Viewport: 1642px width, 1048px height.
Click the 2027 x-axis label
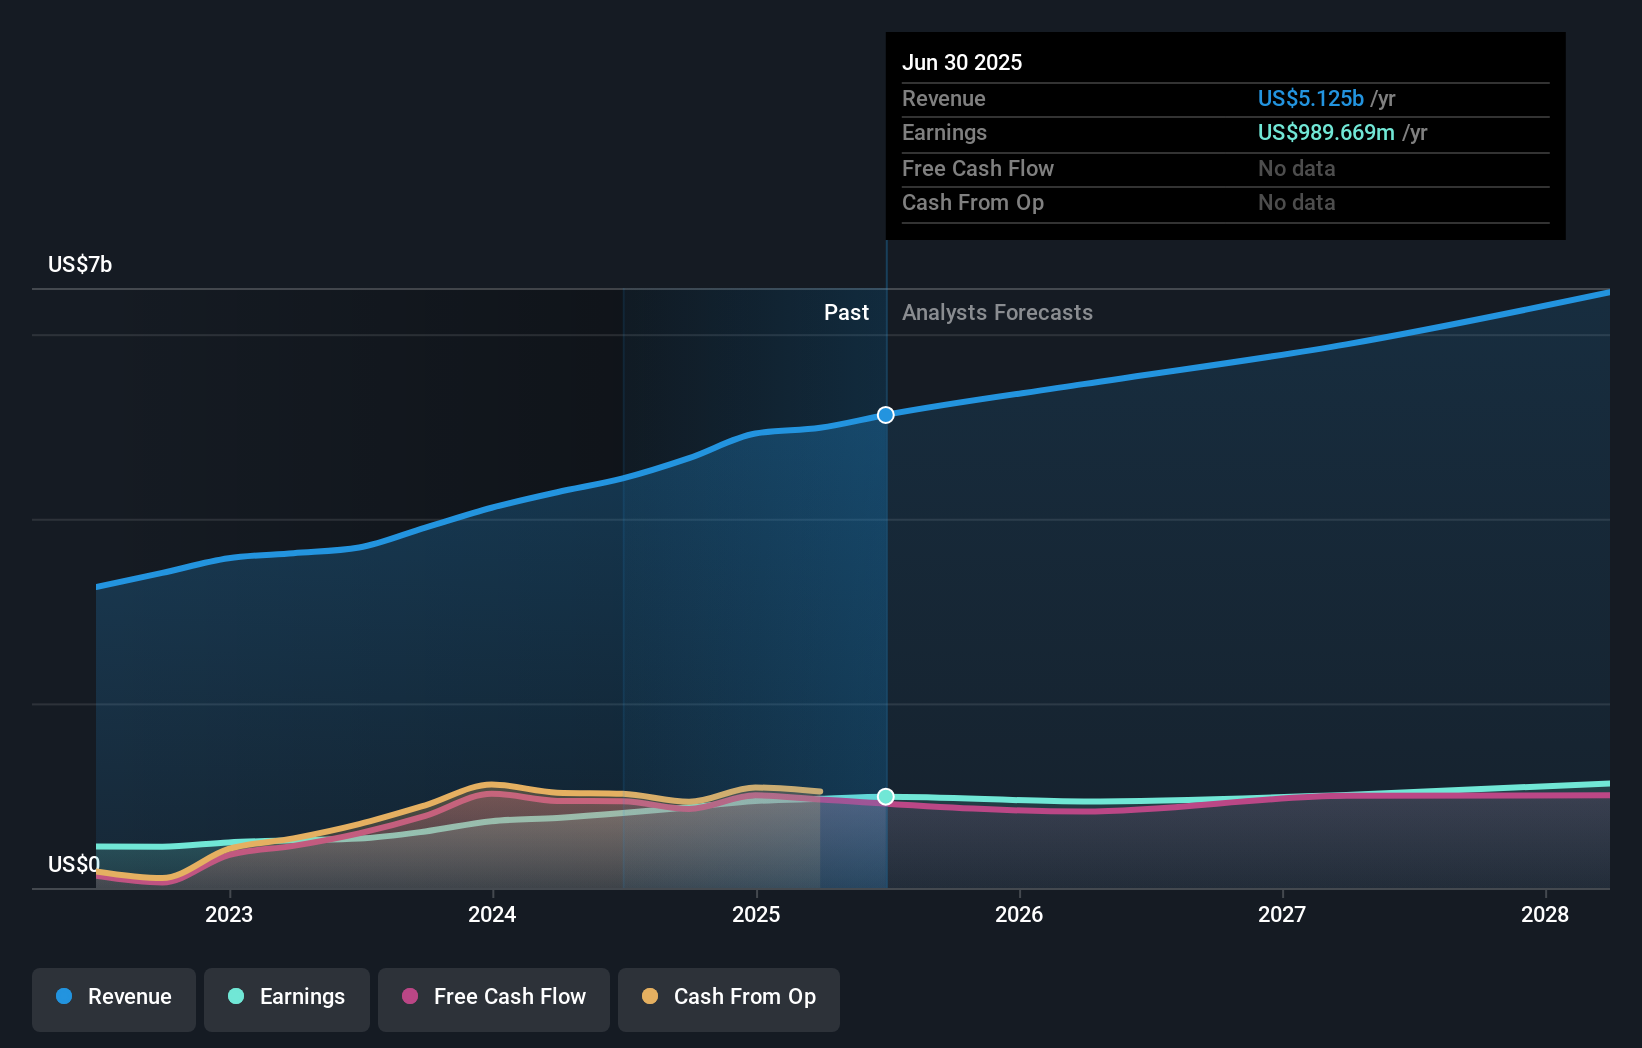click(x=1282, y=914)
